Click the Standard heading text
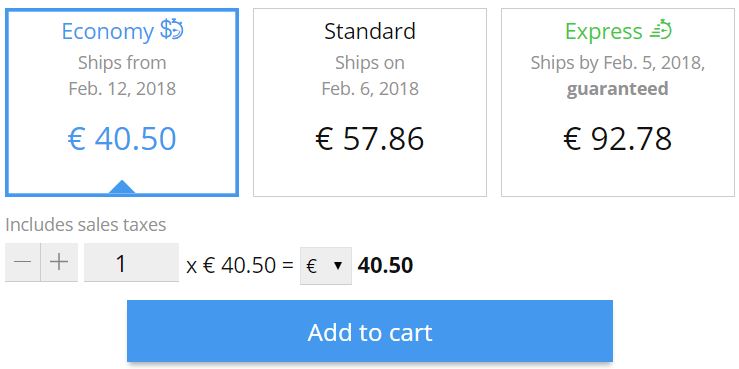The width and height of the screenshot is (739, 369). 370,31
